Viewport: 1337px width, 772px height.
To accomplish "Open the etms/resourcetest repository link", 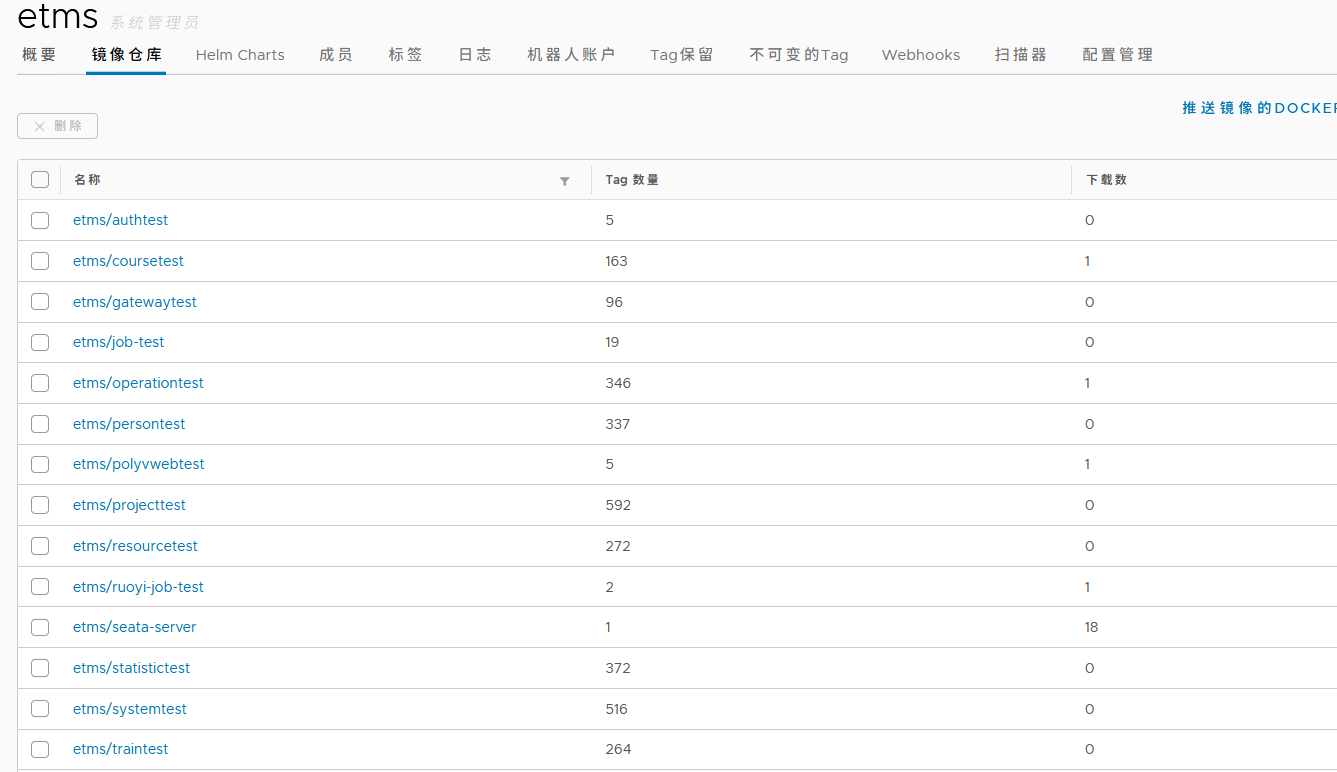I will pyautogui.click(x=136, y=546).
